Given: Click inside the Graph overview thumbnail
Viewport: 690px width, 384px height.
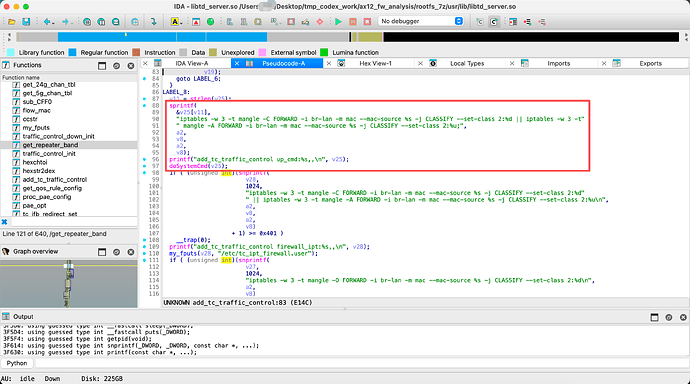Looking at the screenshot, I should click(69, 284).
